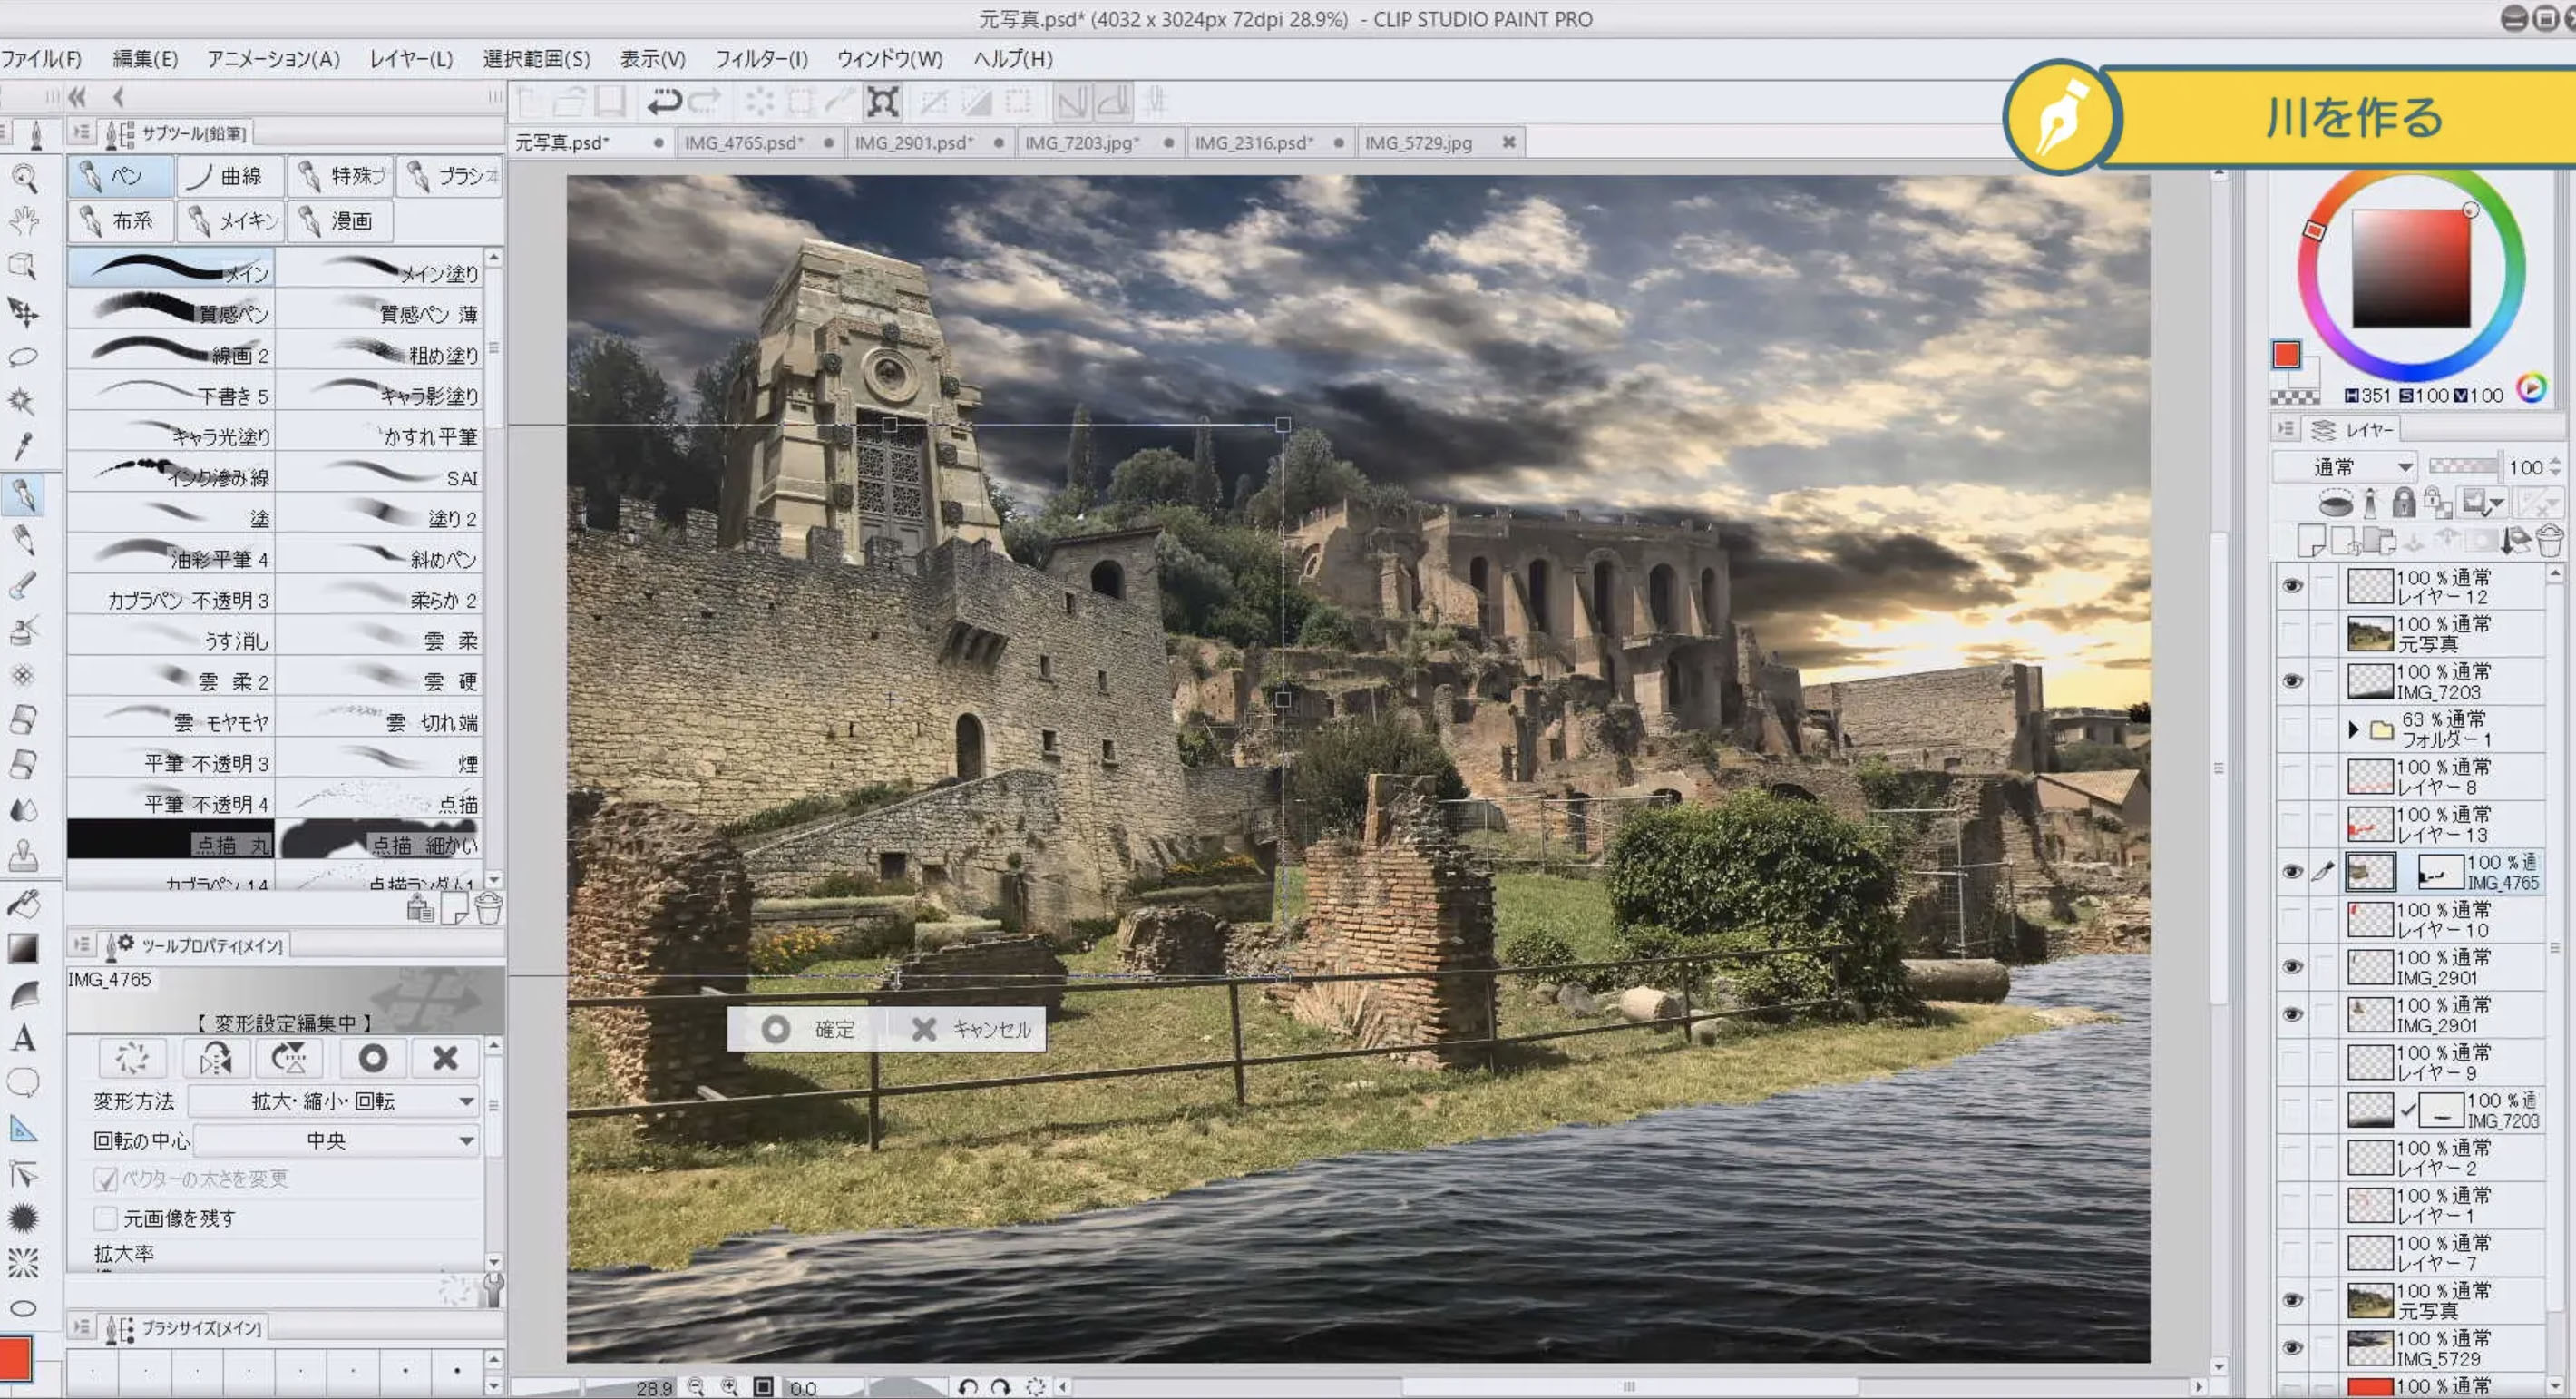The width and height of the screenshot is (2576, 1399).
Task: Click the layer opacity slider
Action: [2464, 466]
